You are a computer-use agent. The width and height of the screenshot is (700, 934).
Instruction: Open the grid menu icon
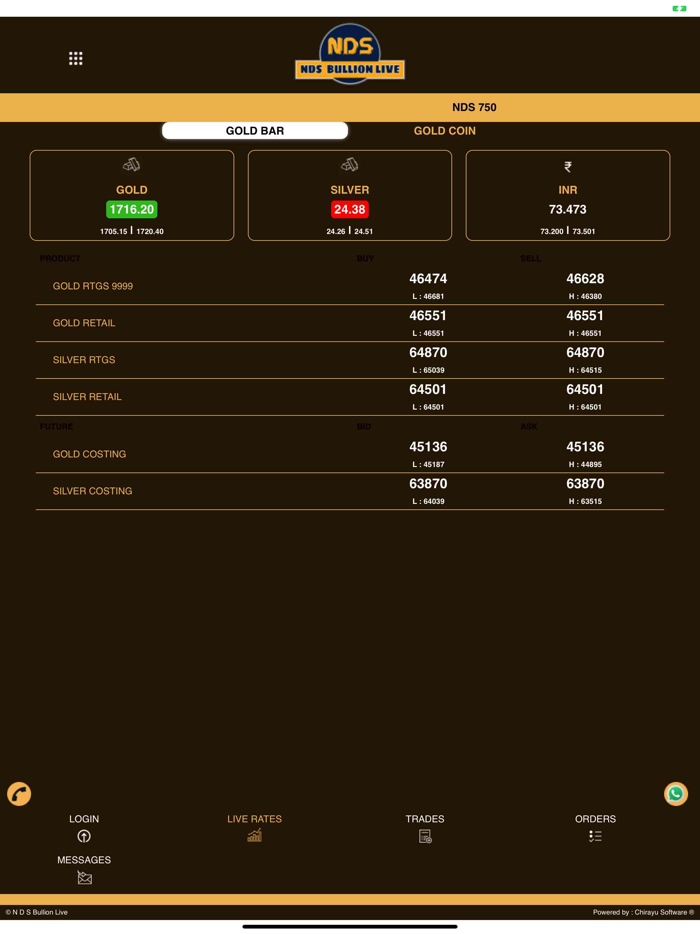pyautogui.click(x=76, y=58)
